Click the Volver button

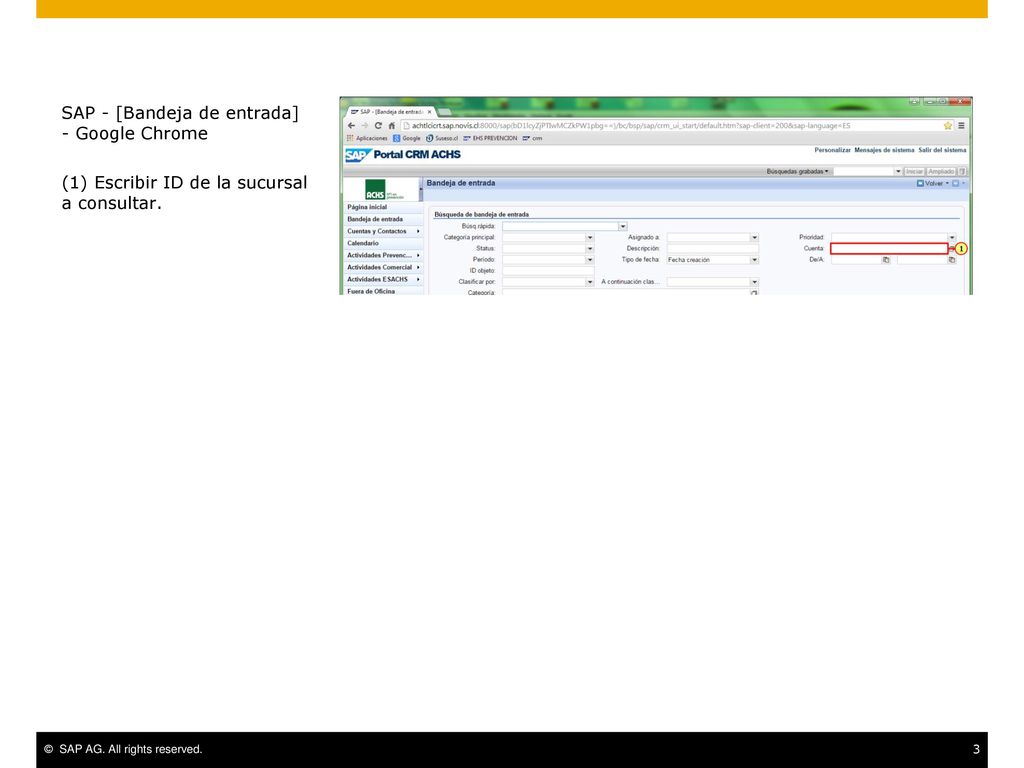coord(934,184)
